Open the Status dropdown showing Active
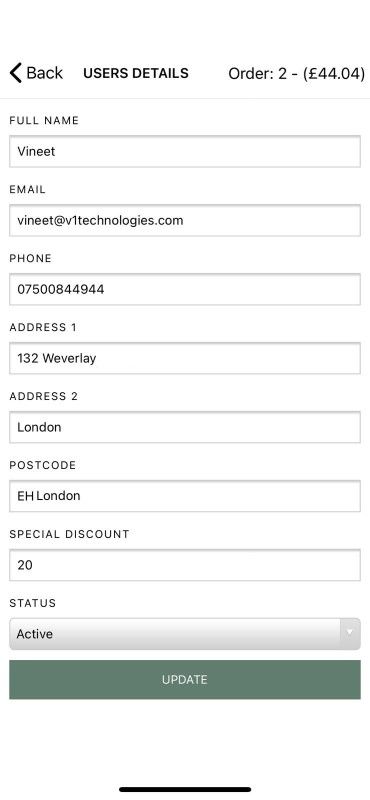370x800 pixels. [185, 634]
